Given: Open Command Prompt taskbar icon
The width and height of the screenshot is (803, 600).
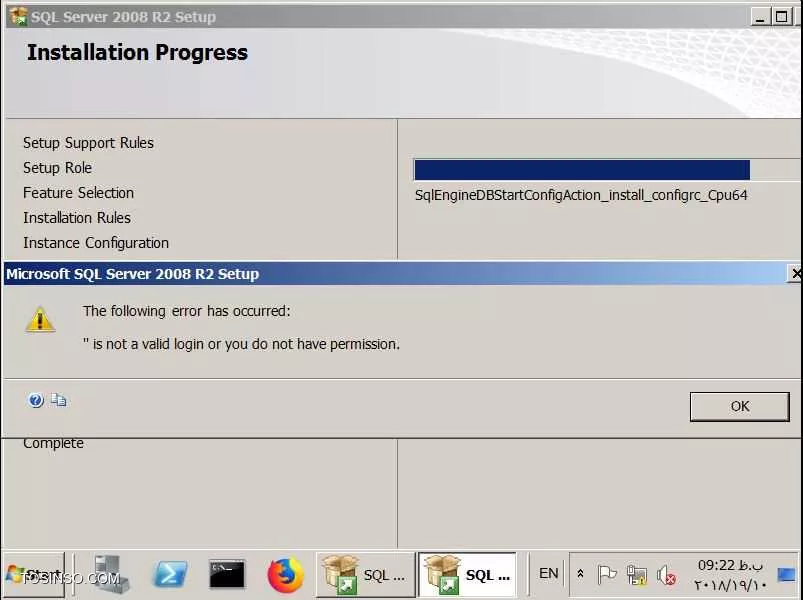Looking at the screenshot, I should 227,574.
